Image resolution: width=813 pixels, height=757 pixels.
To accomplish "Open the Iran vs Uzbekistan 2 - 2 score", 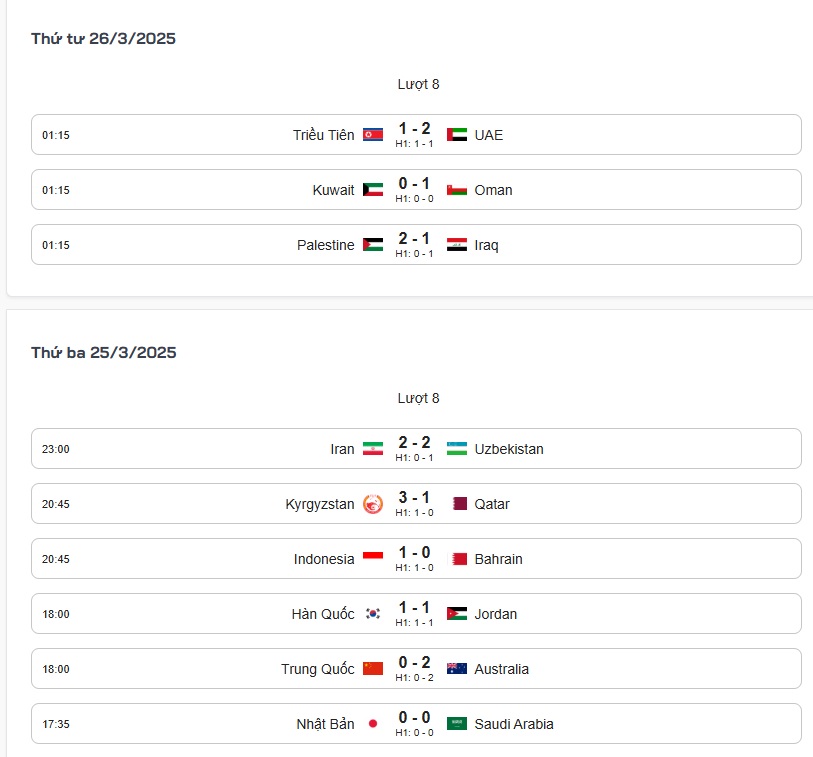I will tap(414, 442).
